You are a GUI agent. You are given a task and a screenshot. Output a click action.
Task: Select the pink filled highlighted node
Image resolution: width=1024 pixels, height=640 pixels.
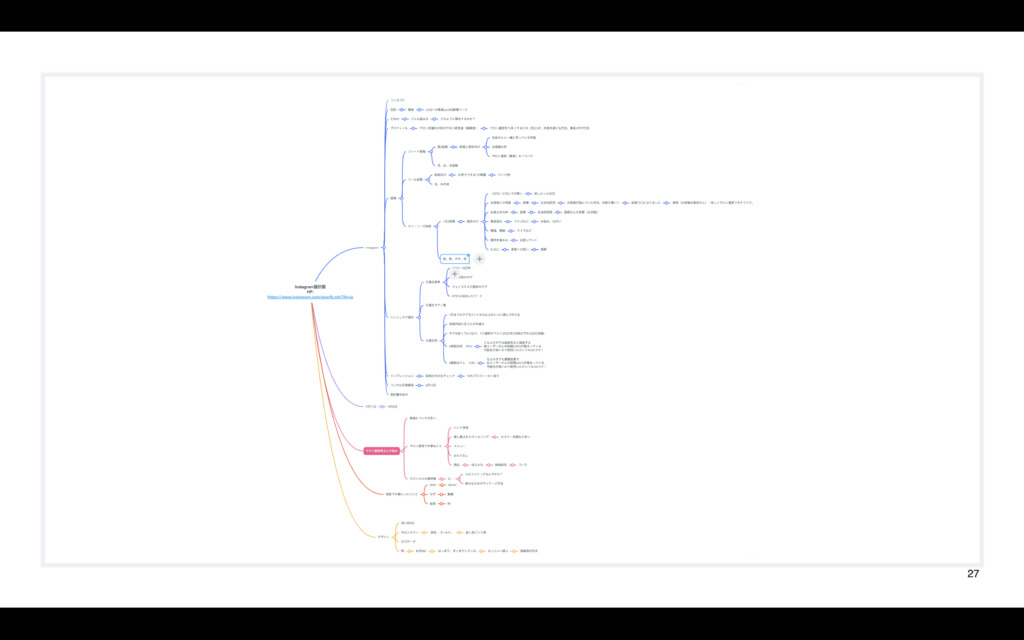(381, 451)
